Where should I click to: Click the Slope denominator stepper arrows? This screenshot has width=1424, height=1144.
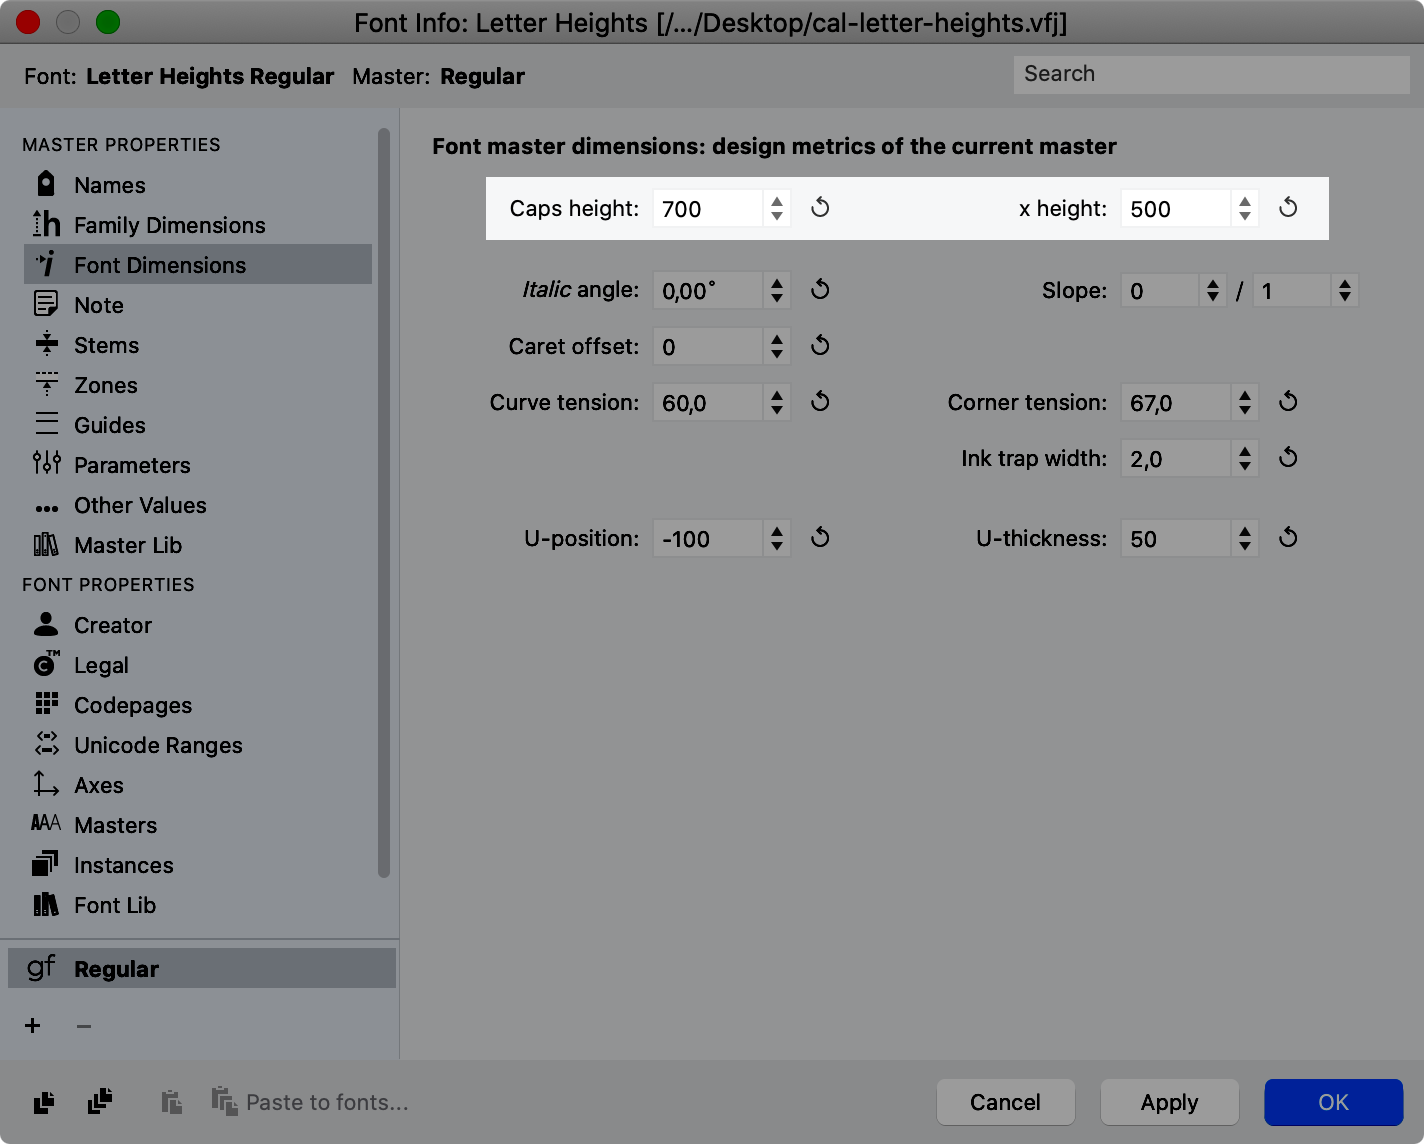(1345, 291)
